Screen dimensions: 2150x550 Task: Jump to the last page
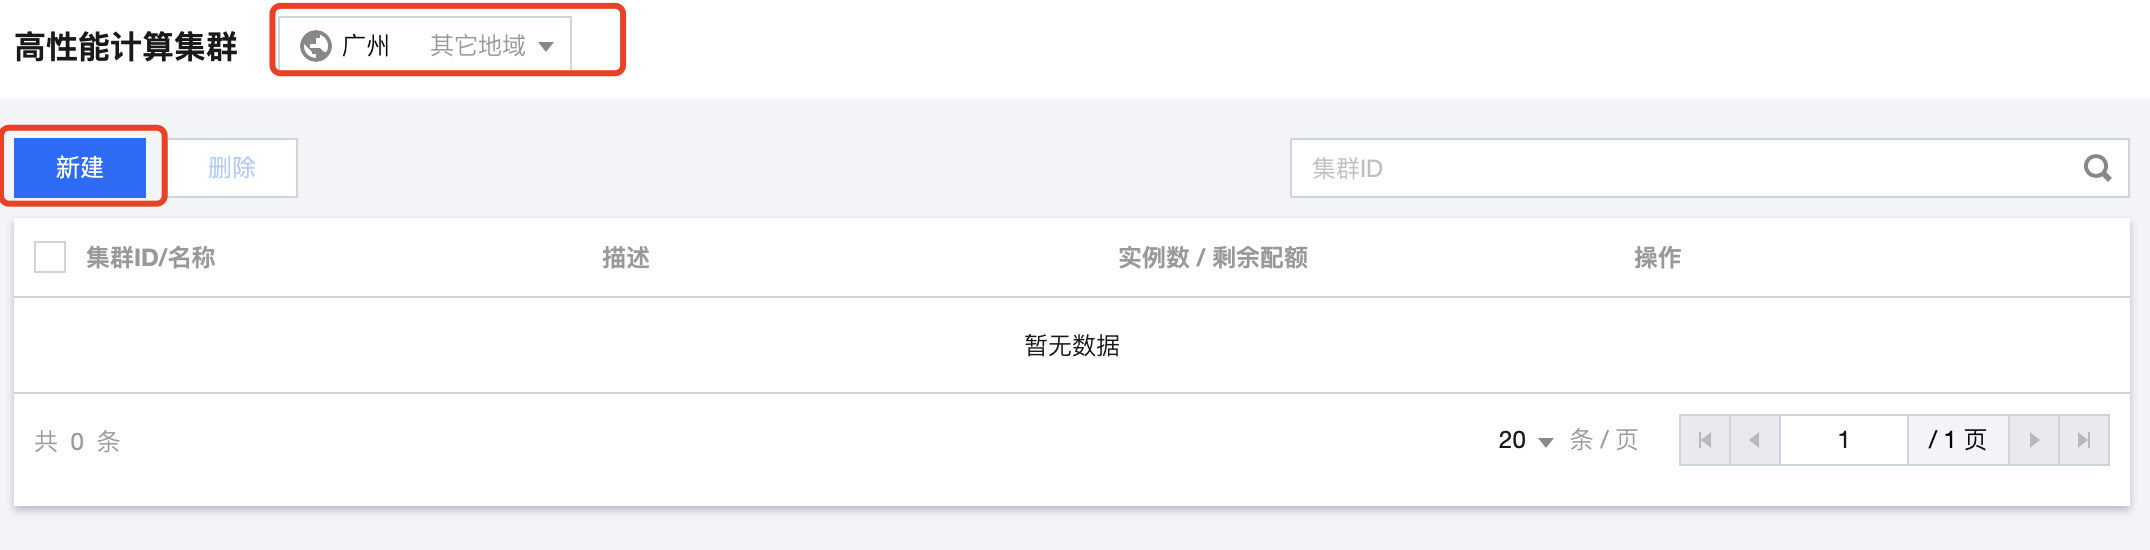pos(2084,440)
